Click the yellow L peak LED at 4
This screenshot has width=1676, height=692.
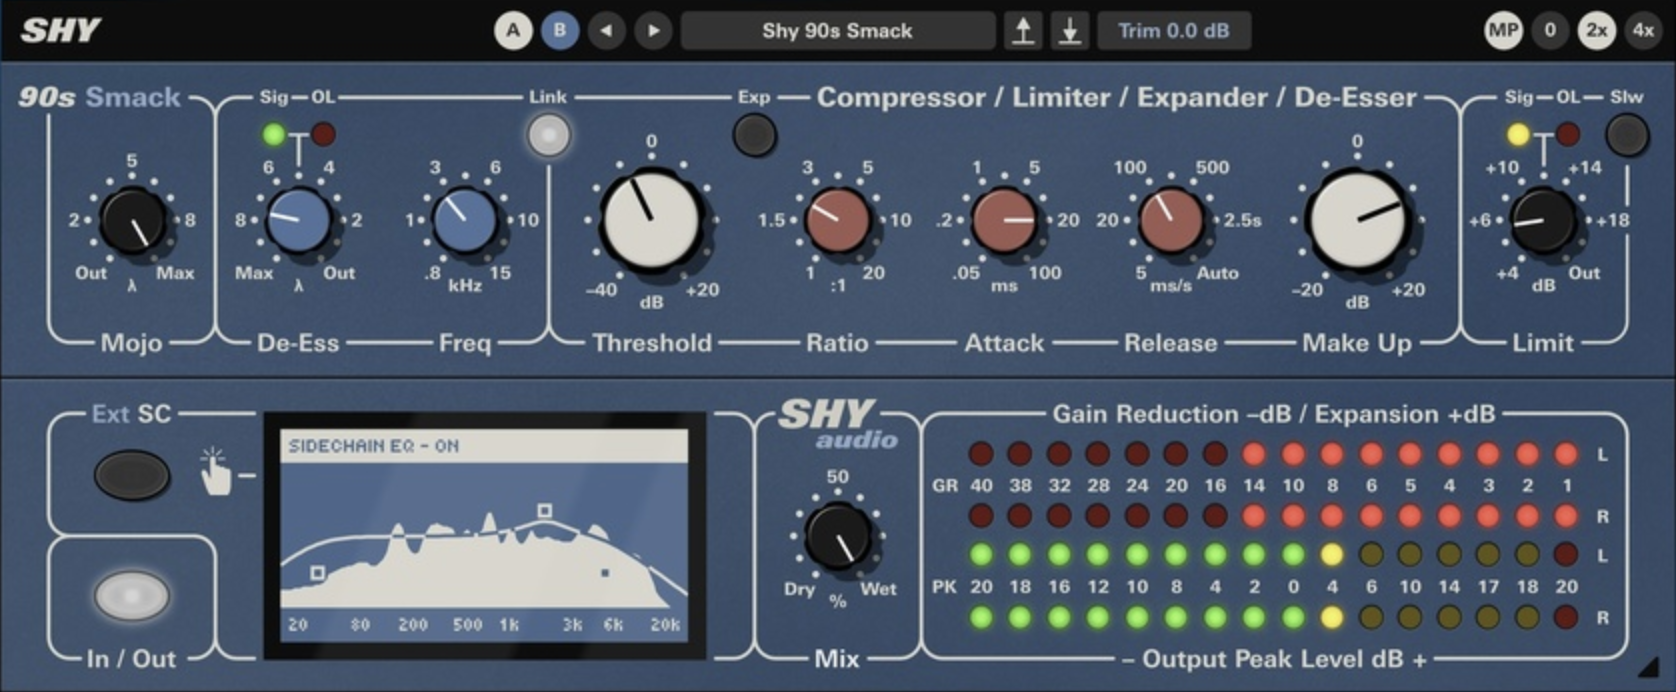(1332, 555)
